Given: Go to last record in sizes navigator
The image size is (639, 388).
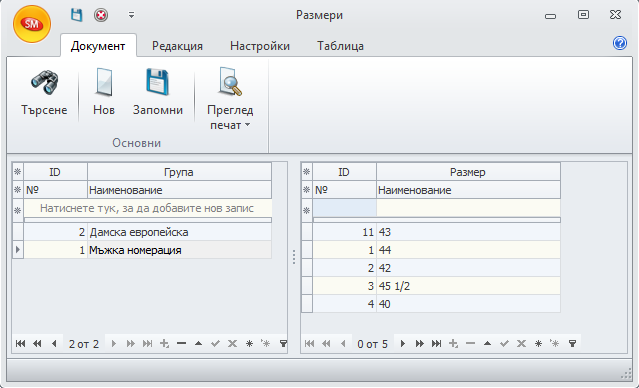Looking at the screenshot, I should coord(436,344).
